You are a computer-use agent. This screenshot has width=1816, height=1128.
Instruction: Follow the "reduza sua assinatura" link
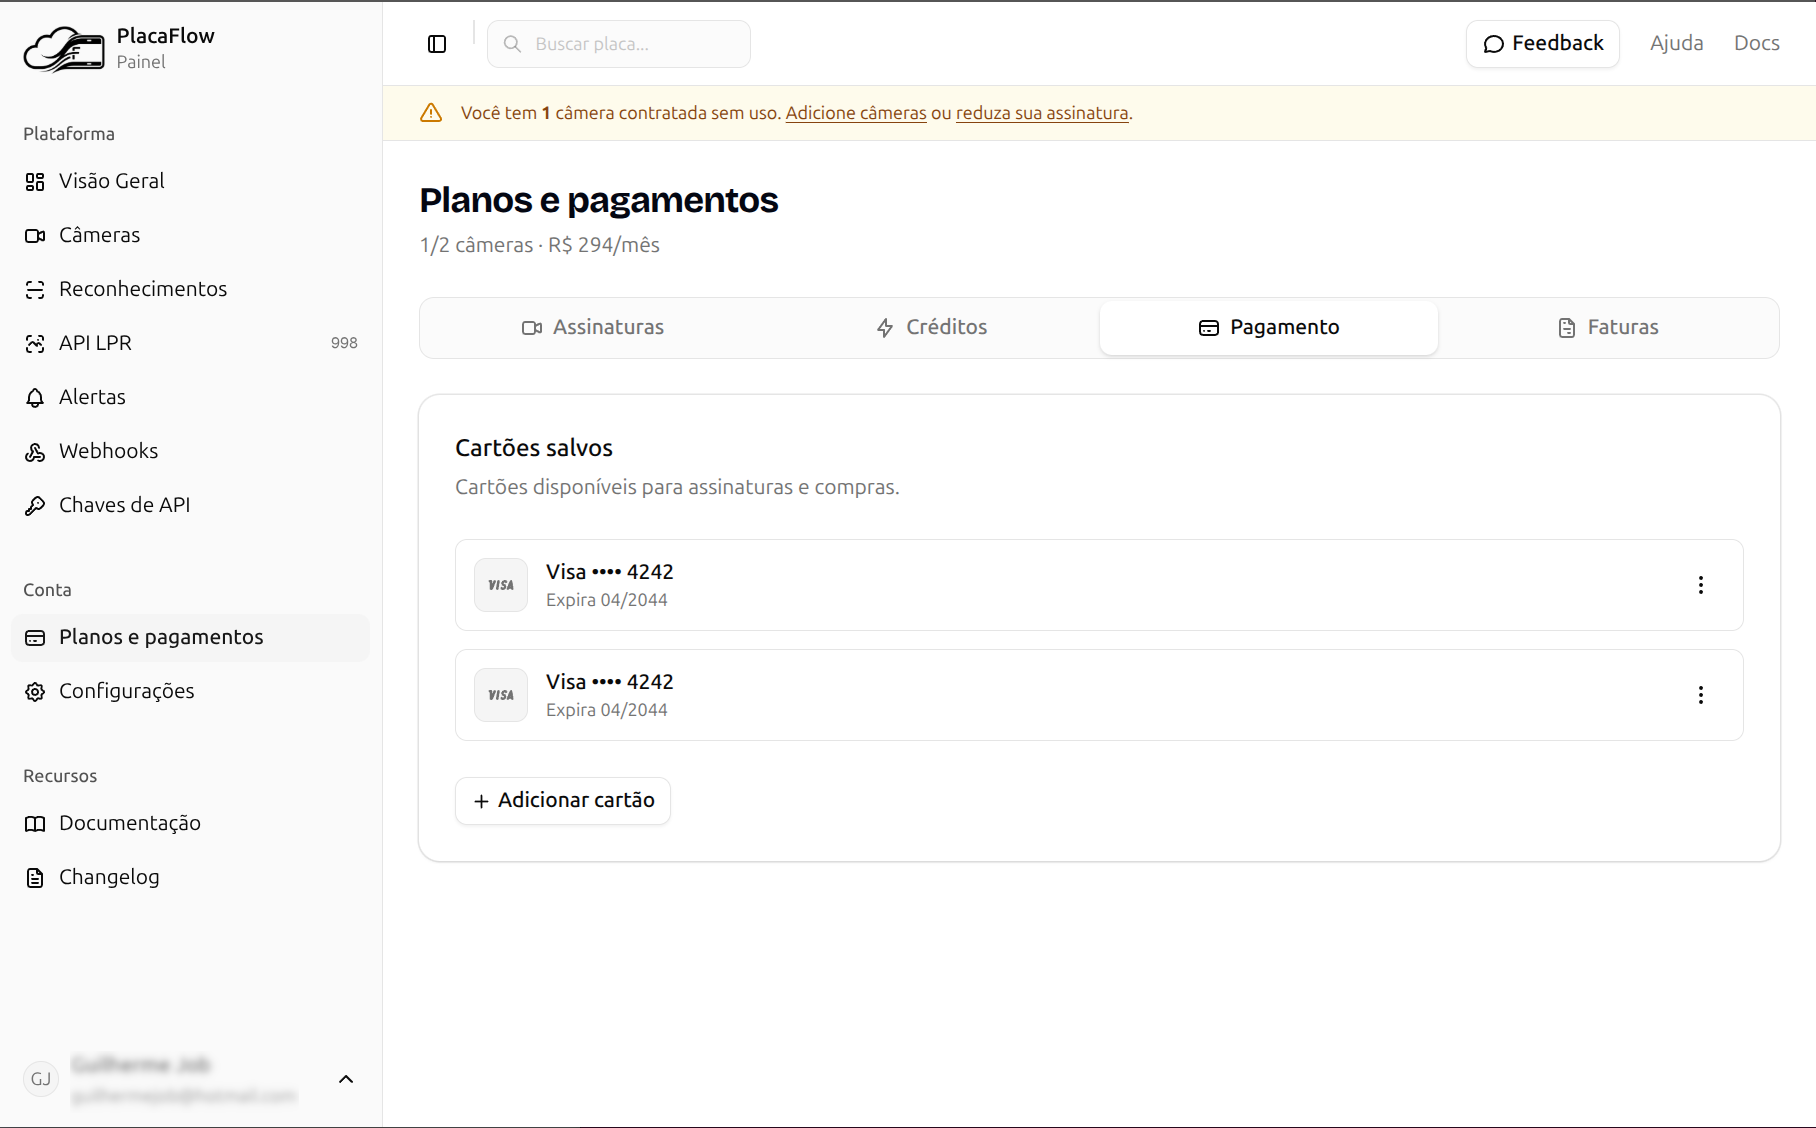click(x=1041, y=113)
